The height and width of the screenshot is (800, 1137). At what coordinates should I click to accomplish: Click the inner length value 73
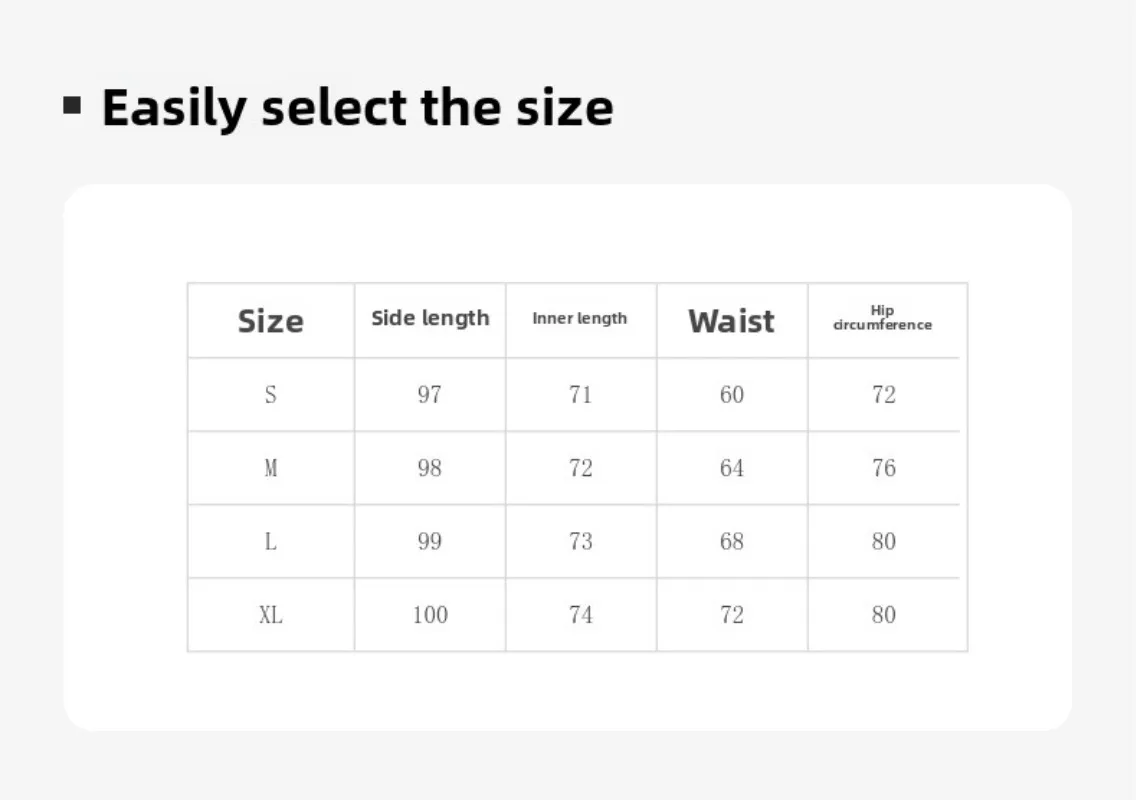tap(580, 541)
